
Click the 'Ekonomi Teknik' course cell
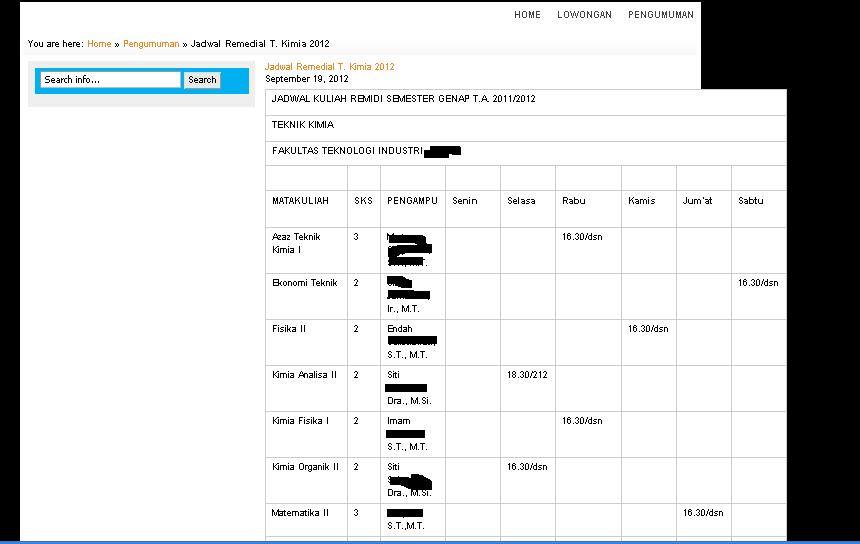tap(305, 283)
